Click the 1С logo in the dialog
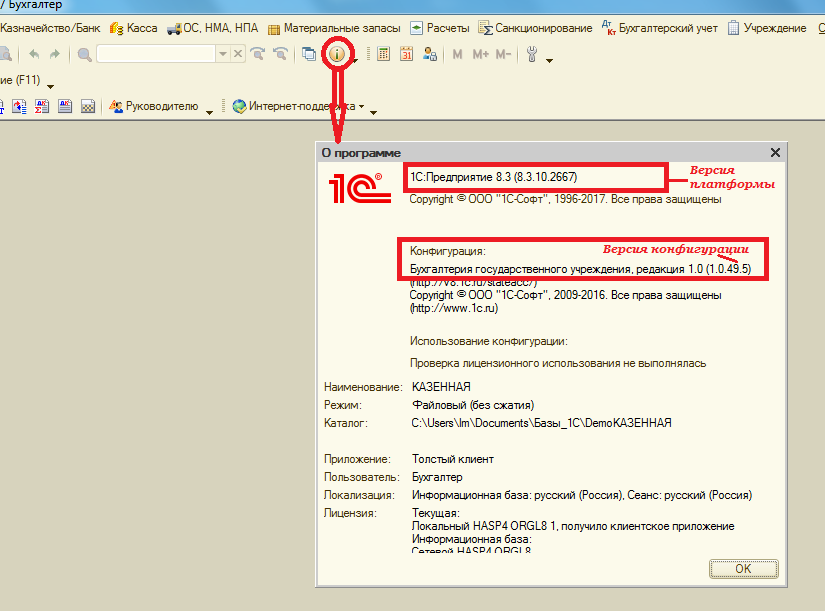825x613 pixels. pyautogui.click(x=360, y=188)
